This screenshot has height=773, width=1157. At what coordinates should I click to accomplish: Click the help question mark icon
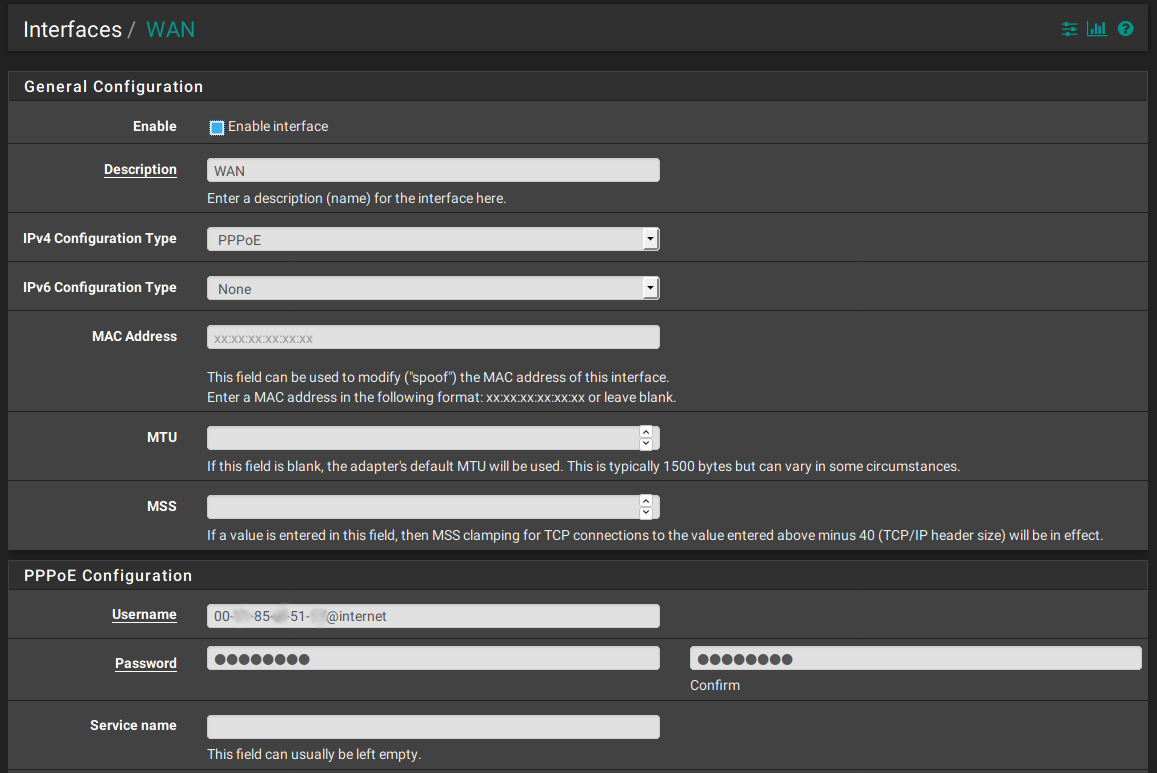tap(1125, 29)
